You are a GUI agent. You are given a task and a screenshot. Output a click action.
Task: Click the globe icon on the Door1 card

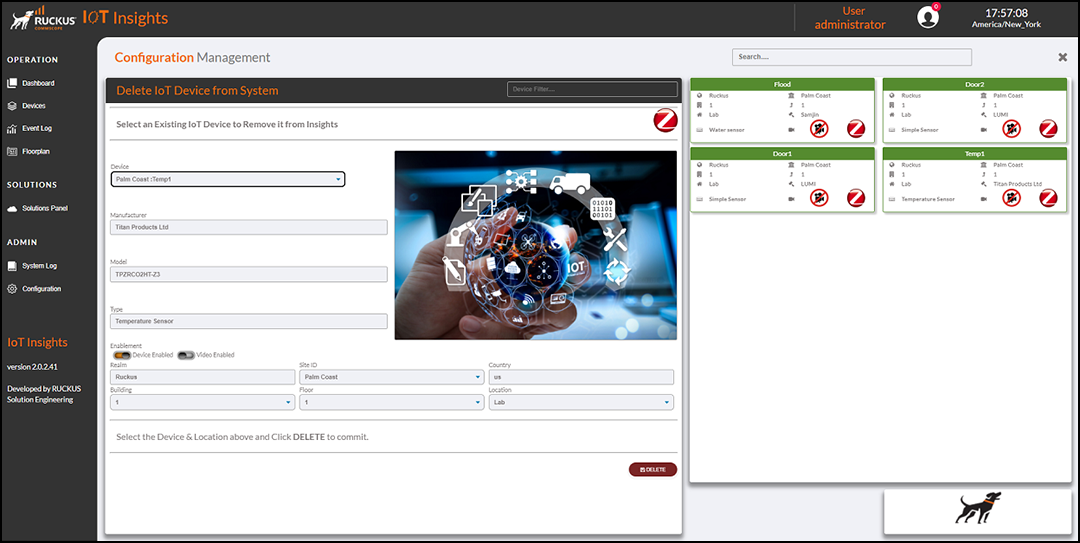(x=700, y=165)
